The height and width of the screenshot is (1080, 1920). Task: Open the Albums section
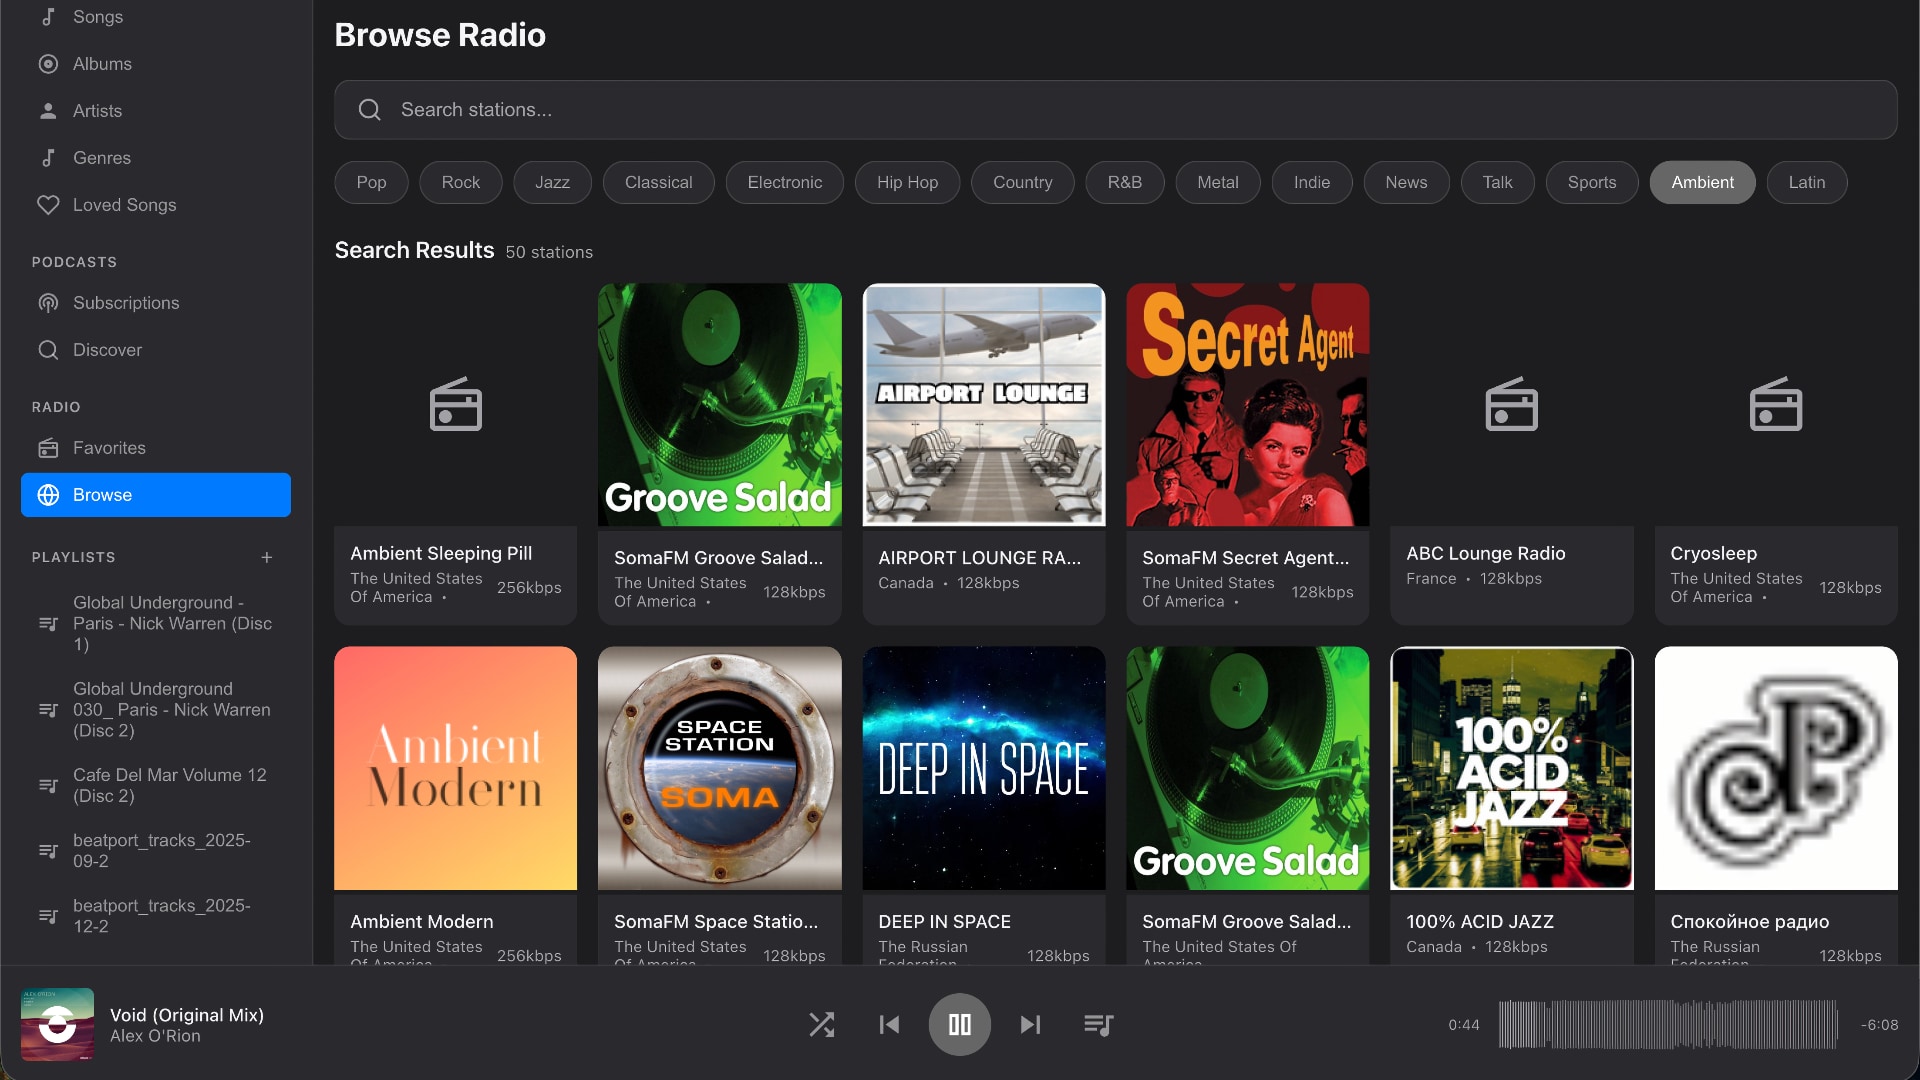(155, 64)
